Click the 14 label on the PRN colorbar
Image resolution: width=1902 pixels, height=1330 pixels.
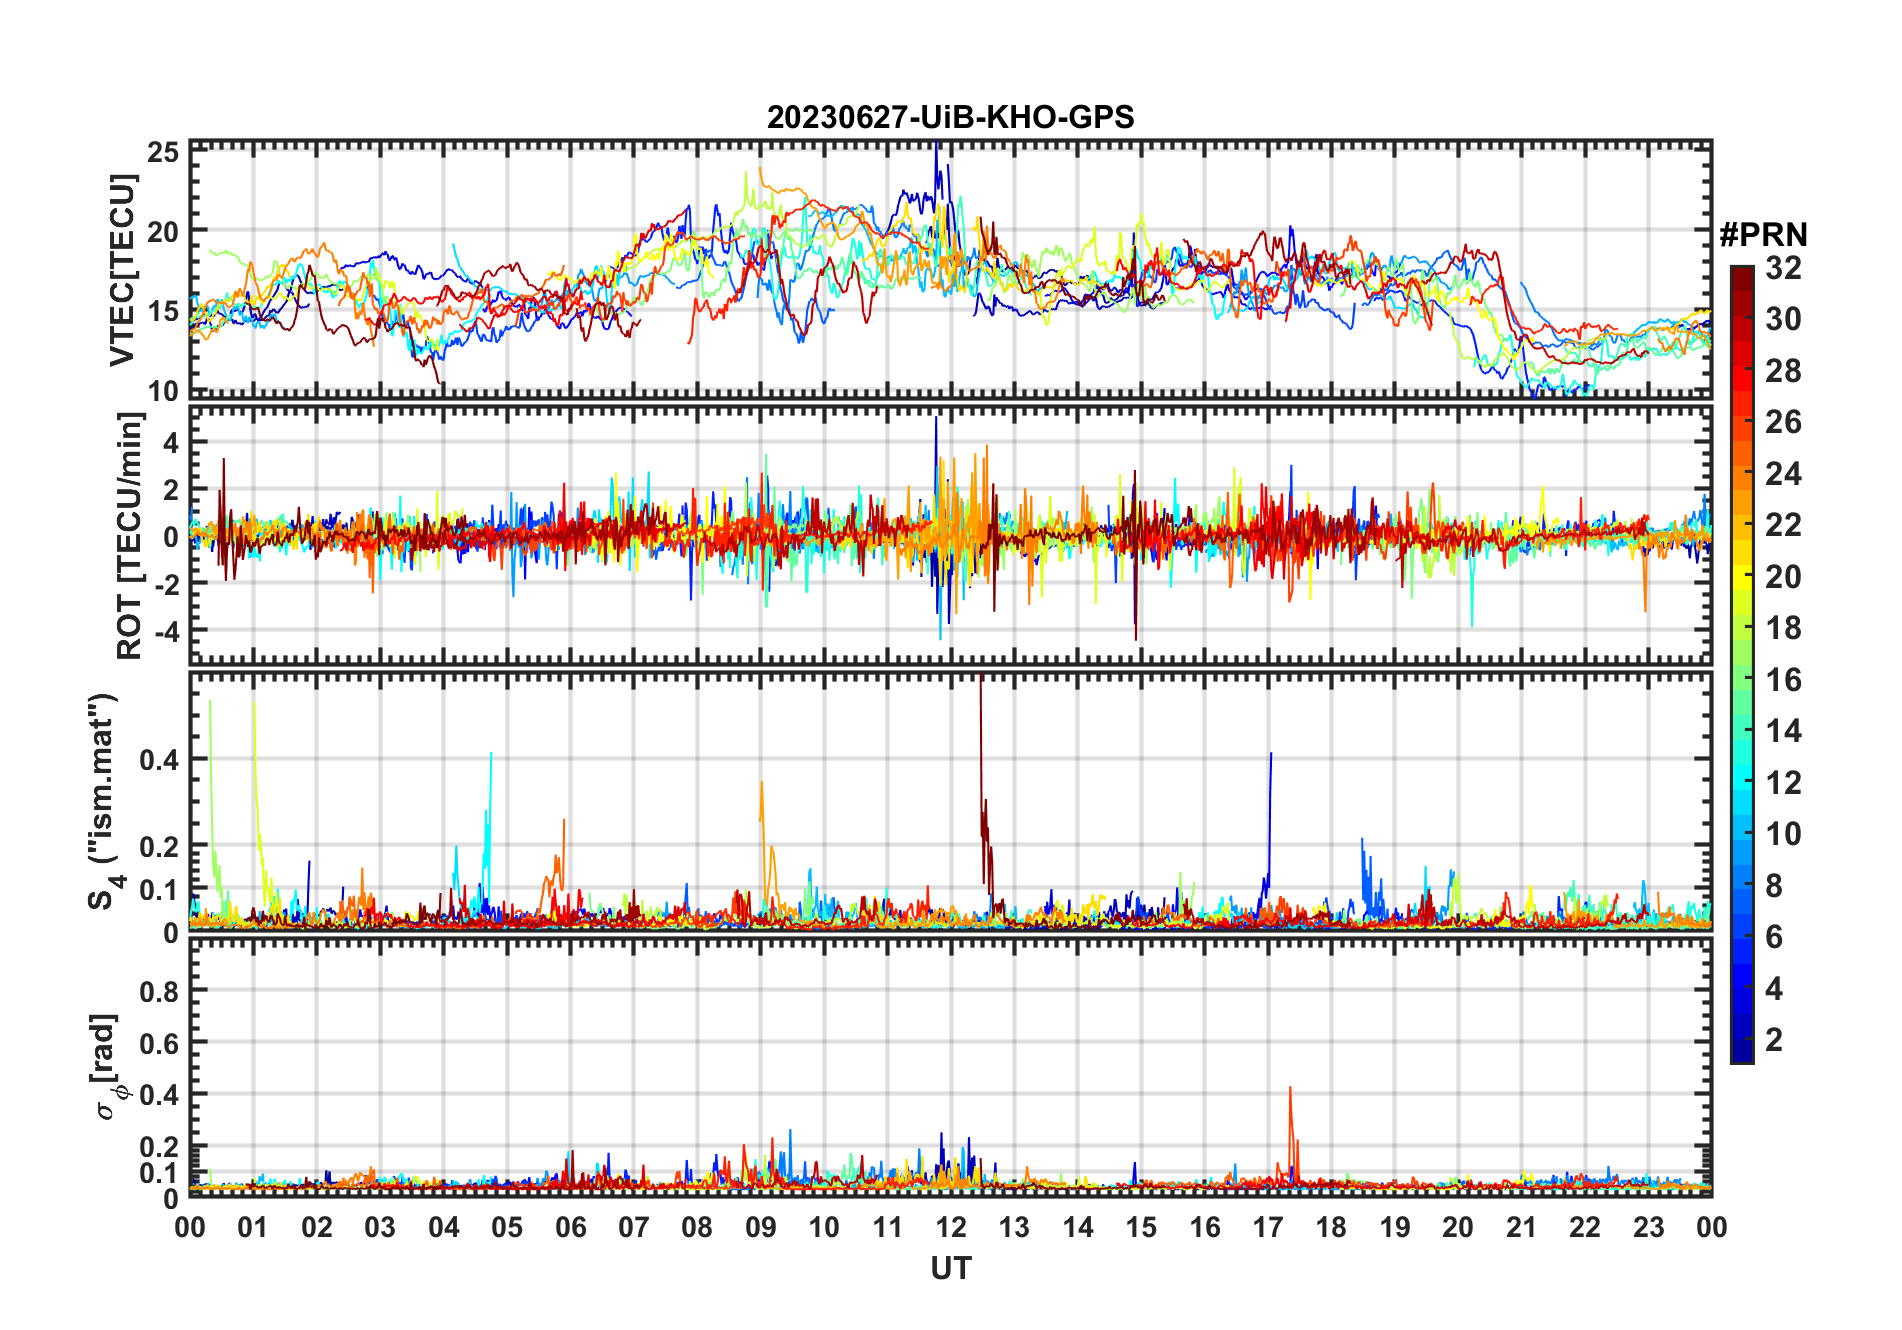pos(1783,731)
